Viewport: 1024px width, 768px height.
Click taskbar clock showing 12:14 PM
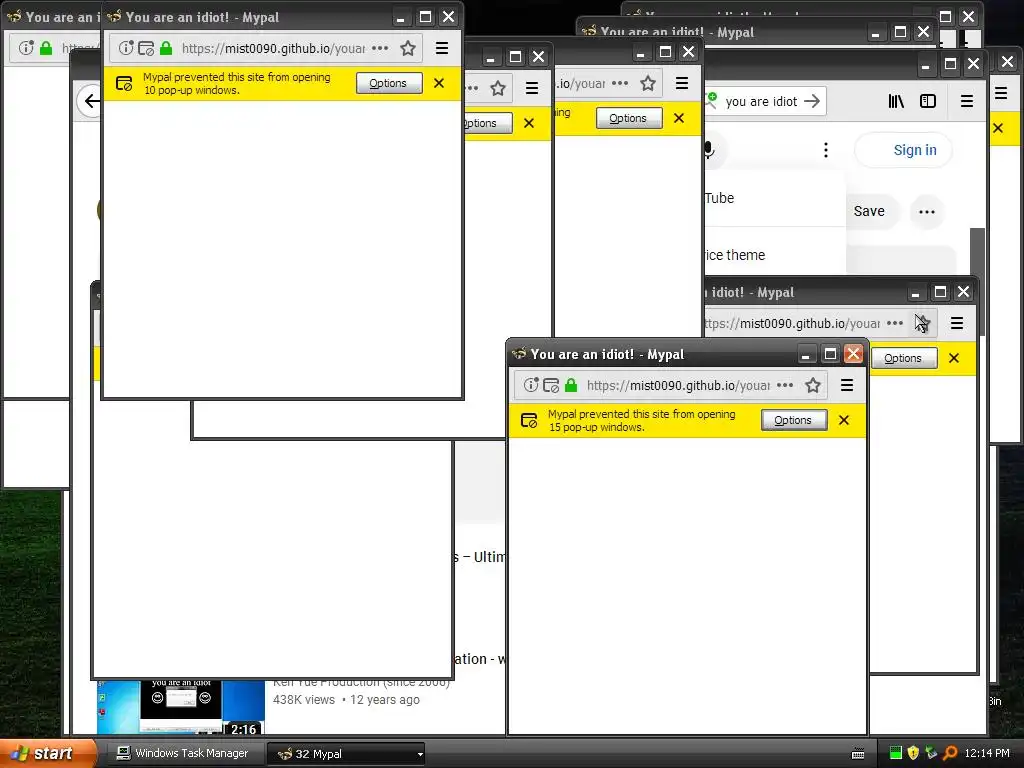(987, 753)
